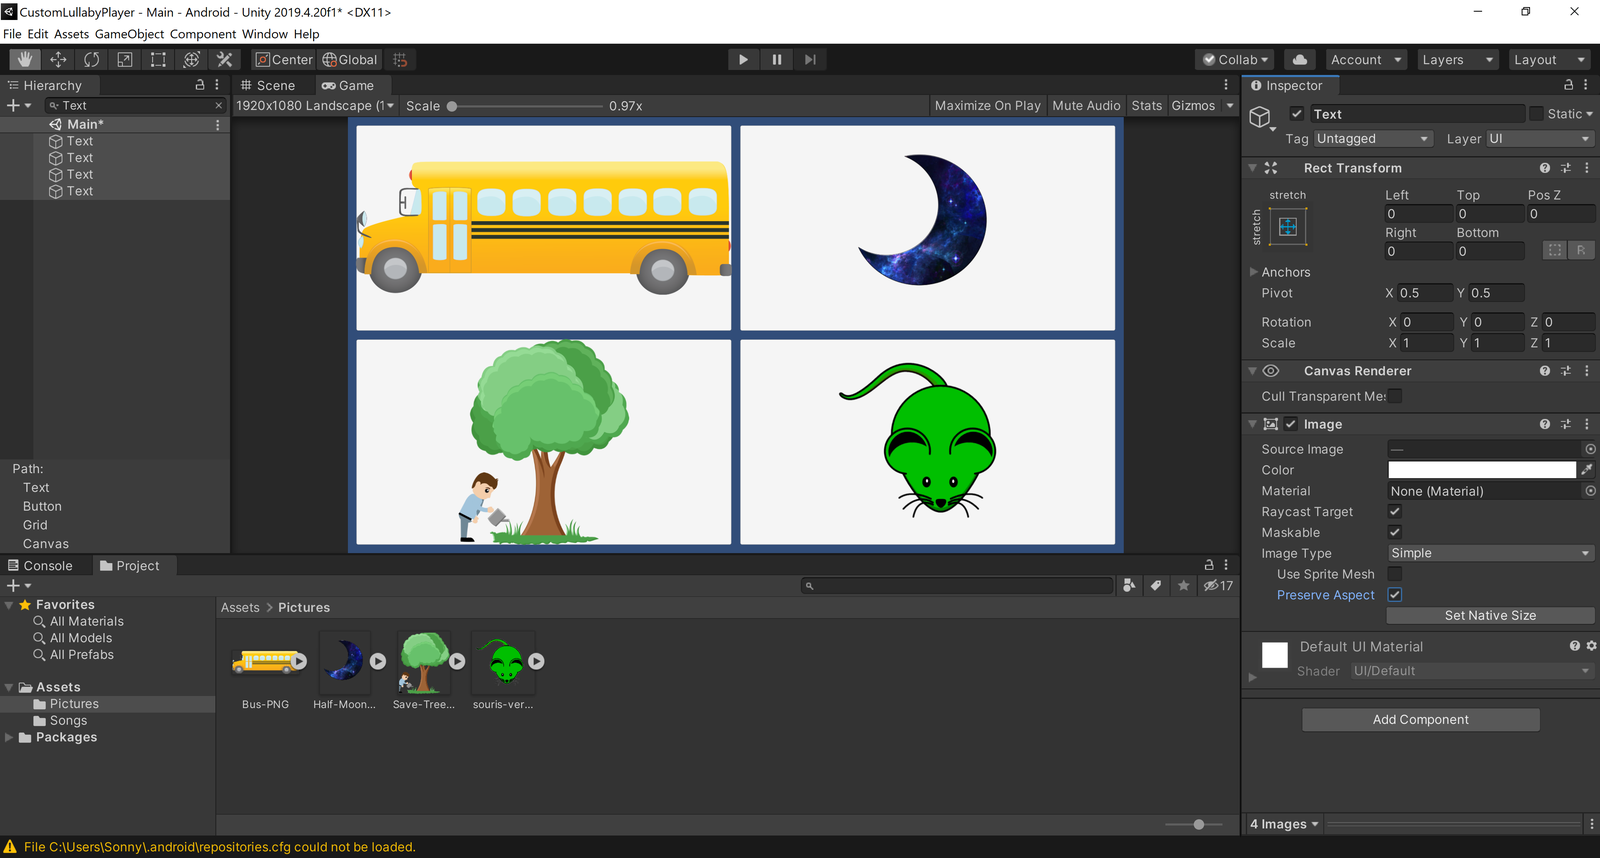Screen dimensions: 1600x858
Task: Toggle Preserve Aspect checkbox
Action: [1395, 595]
